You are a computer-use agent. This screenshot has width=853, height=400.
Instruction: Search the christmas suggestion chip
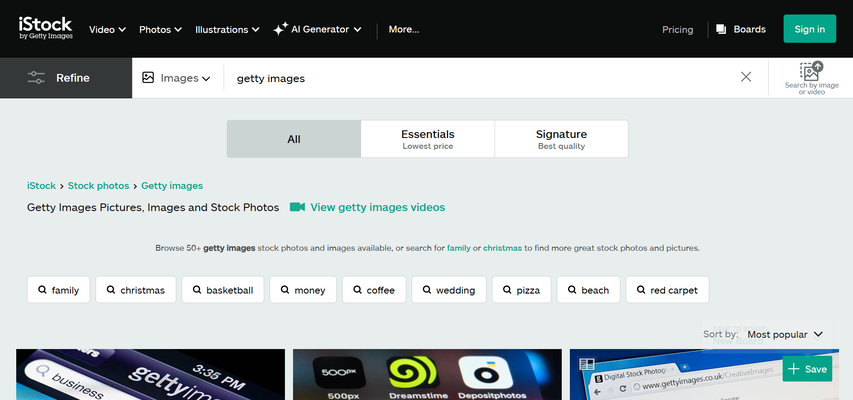point(136,290)
